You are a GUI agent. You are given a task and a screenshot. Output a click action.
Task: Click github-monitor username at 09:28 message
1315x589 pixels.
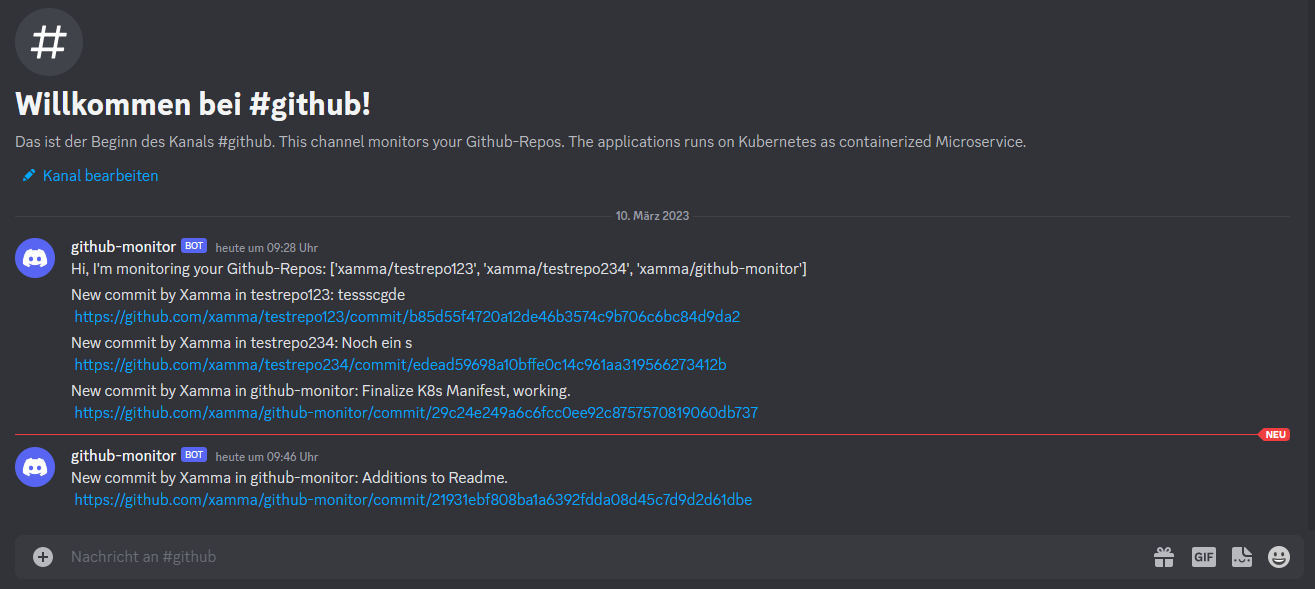[123, 246]
